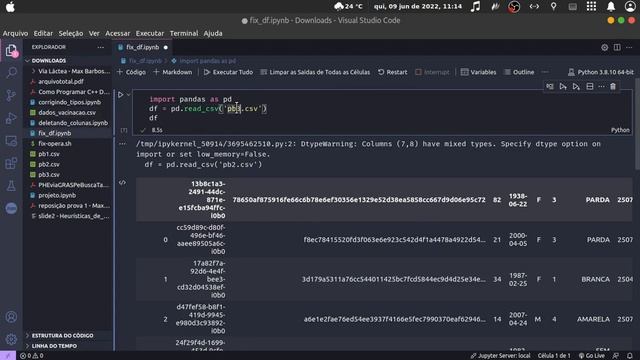Open the Extensions view icon
Image resolution: width=640 pixels, height=360 pixels.
[x=11, y=163]
